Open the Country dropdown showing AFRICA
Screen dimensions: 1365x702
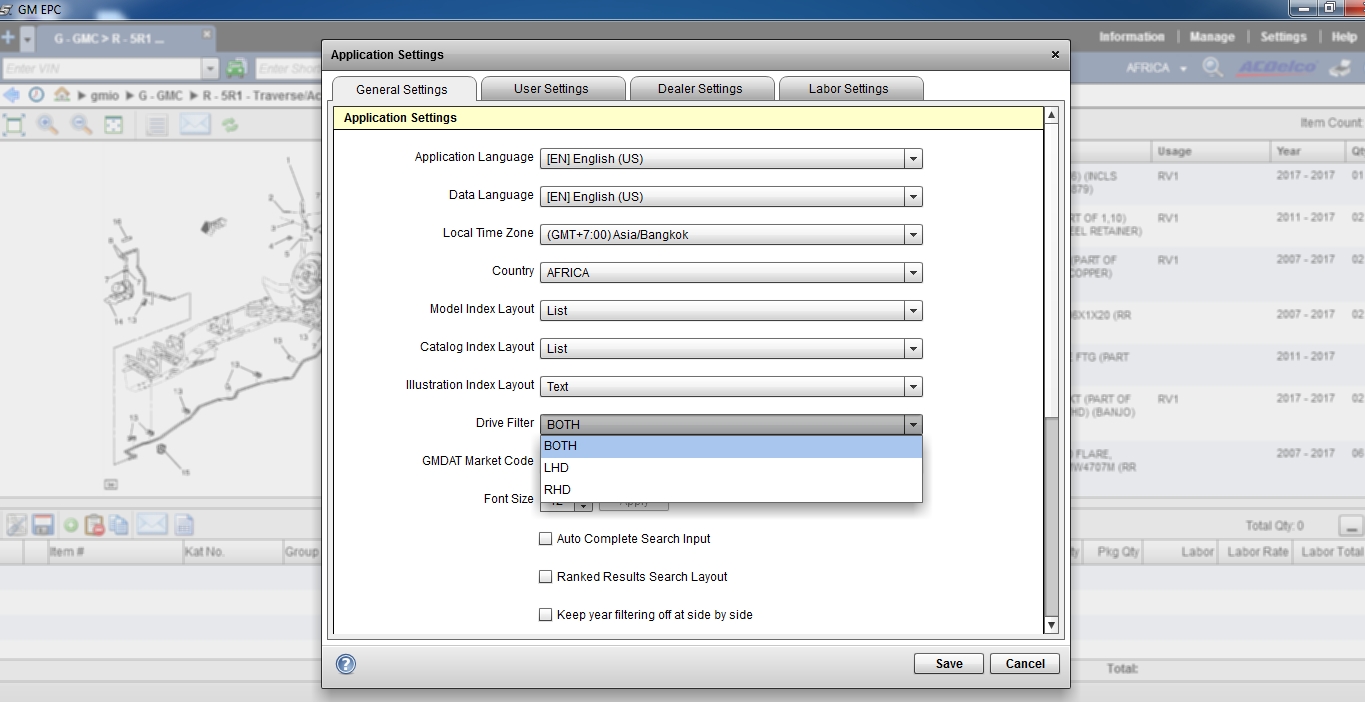[x=731, y=273]
